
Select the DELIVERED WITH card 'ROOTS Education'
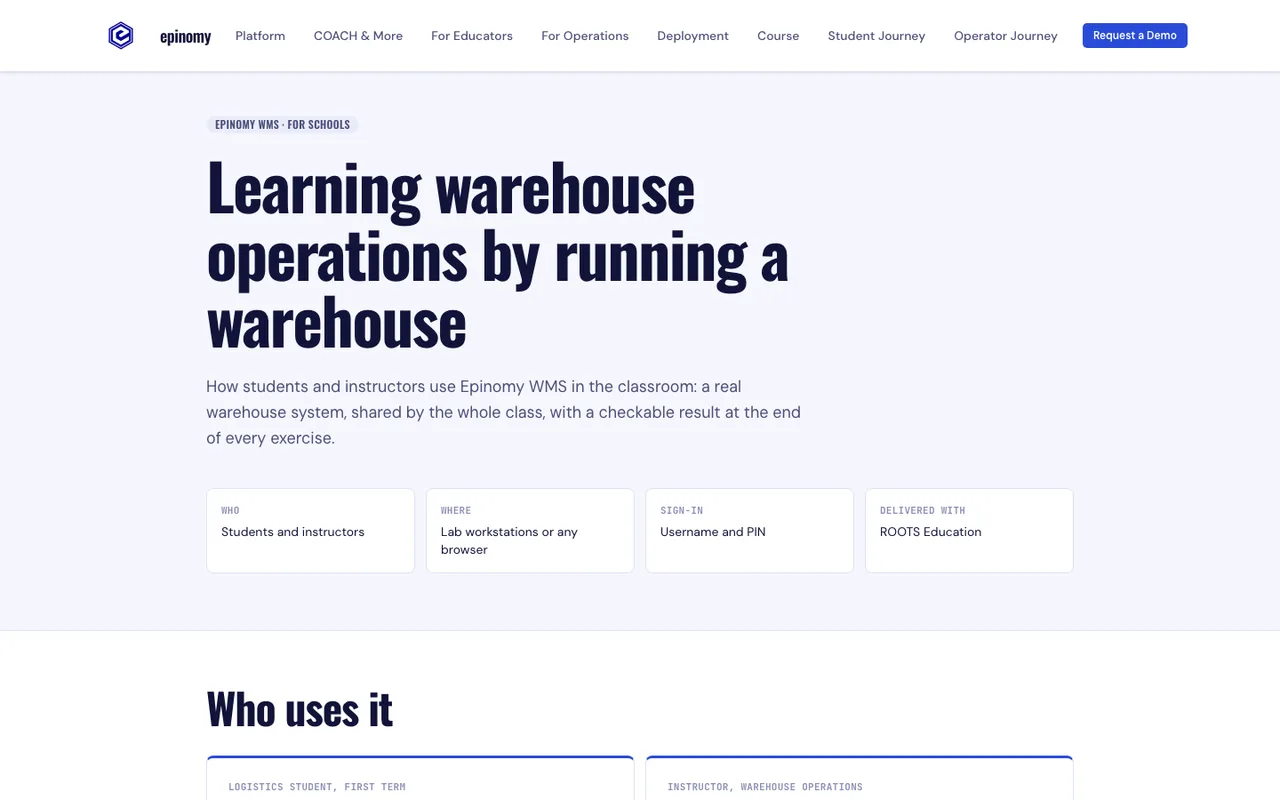click(x=969, y=531)
